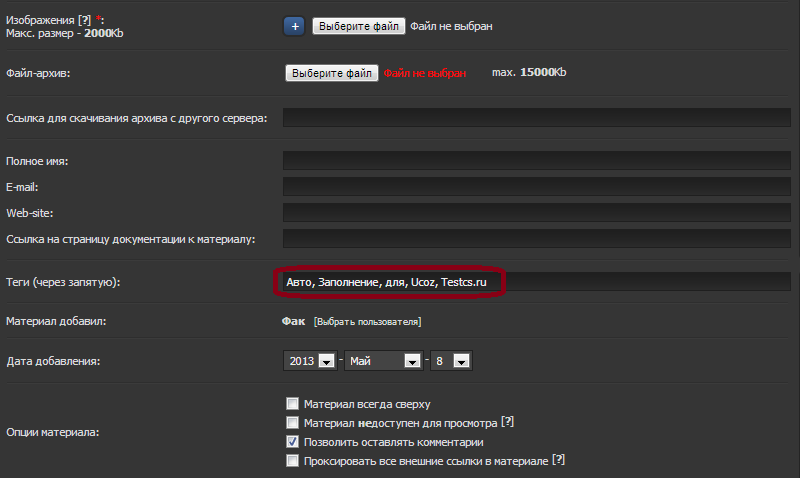Click the Теги input field with Авто text
800x478 pixels.
click(x=537, y=282)
